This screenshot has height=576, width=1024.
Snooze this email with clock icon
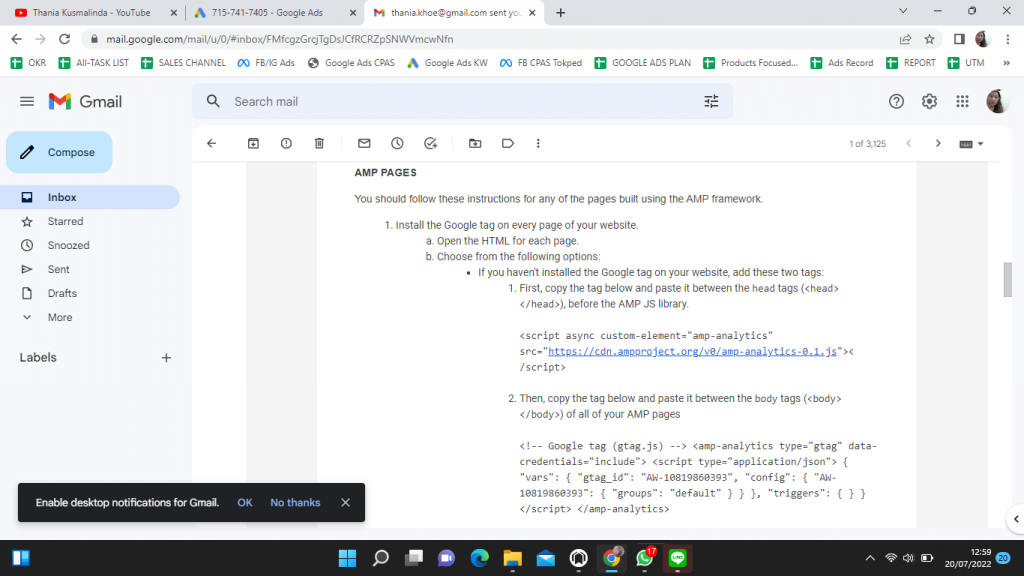pos(397,143)
